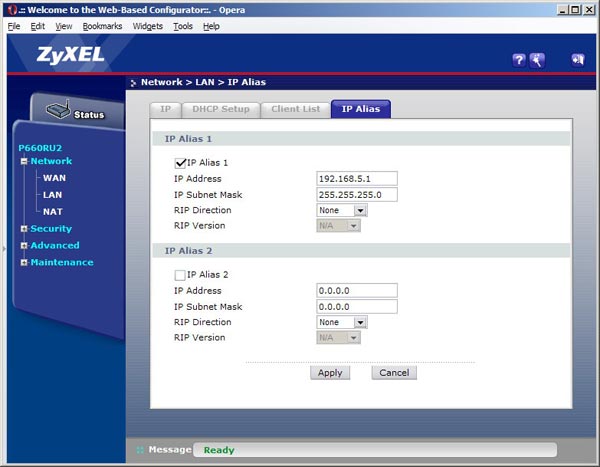Image resolution: width=600 pixels, height=467 pixels.
Task: Open the View menu
Action: pyautogui.click(x=64, y=26)
